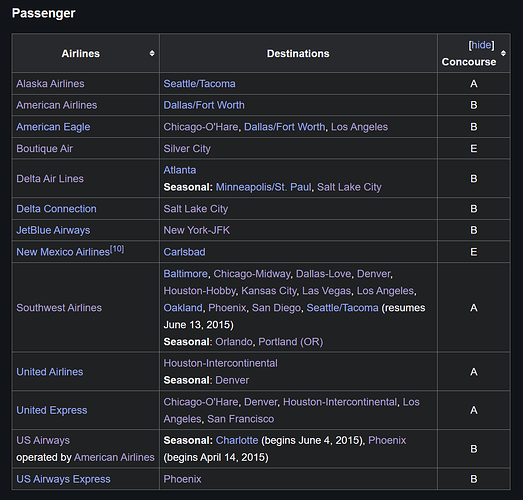Image resolution: width=523 pixels, height=500 pixels.
Task: Open the Dallas-Love destination link
Action: tap(324, 274)
